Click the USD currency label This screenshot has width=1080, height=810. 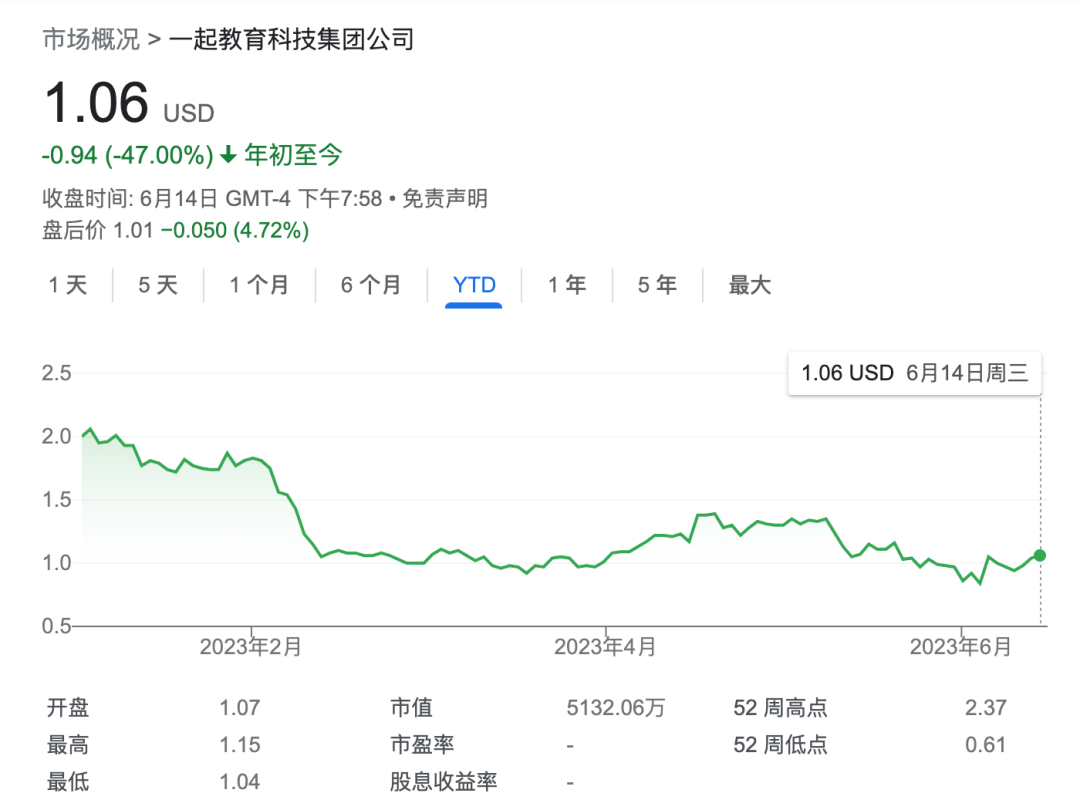(189, 113)
